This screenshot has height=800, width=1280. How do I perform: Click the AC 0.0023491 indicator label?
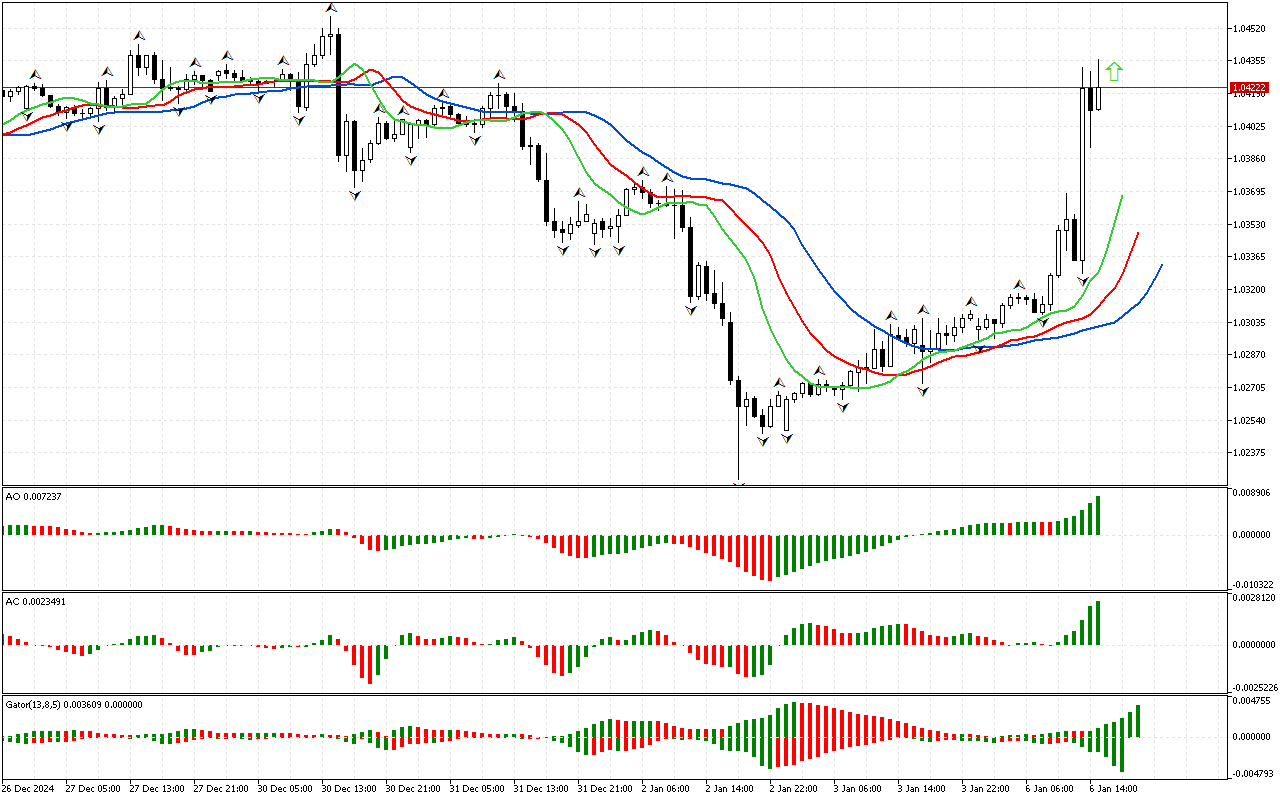point(37,601)
